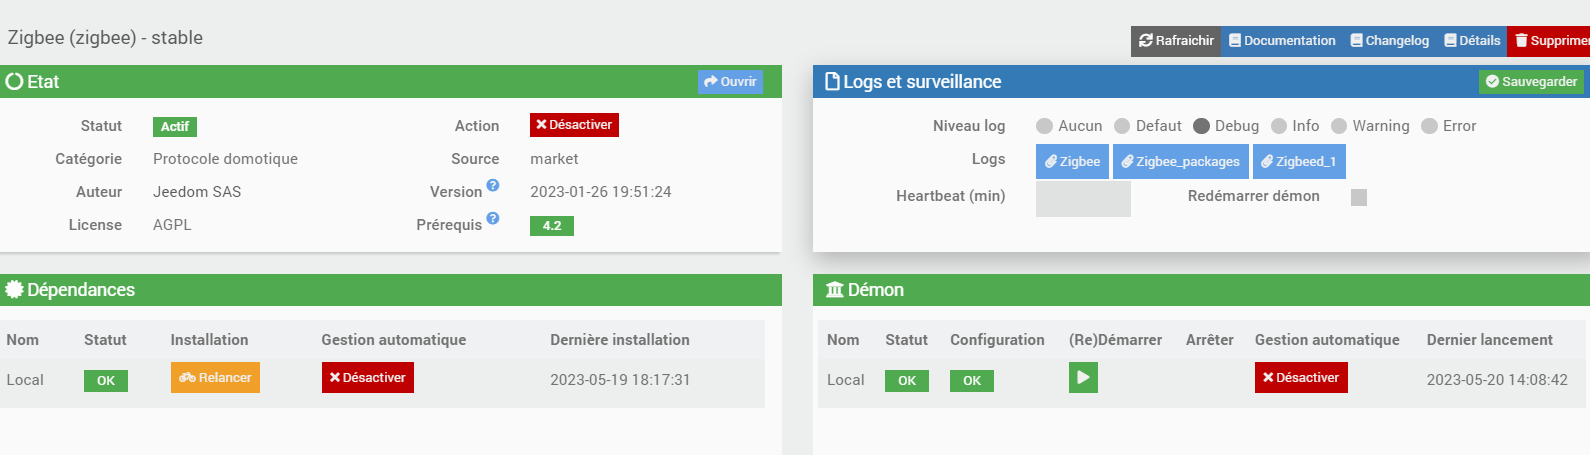Click the Prérequis help question mark icon

(492, 218)
